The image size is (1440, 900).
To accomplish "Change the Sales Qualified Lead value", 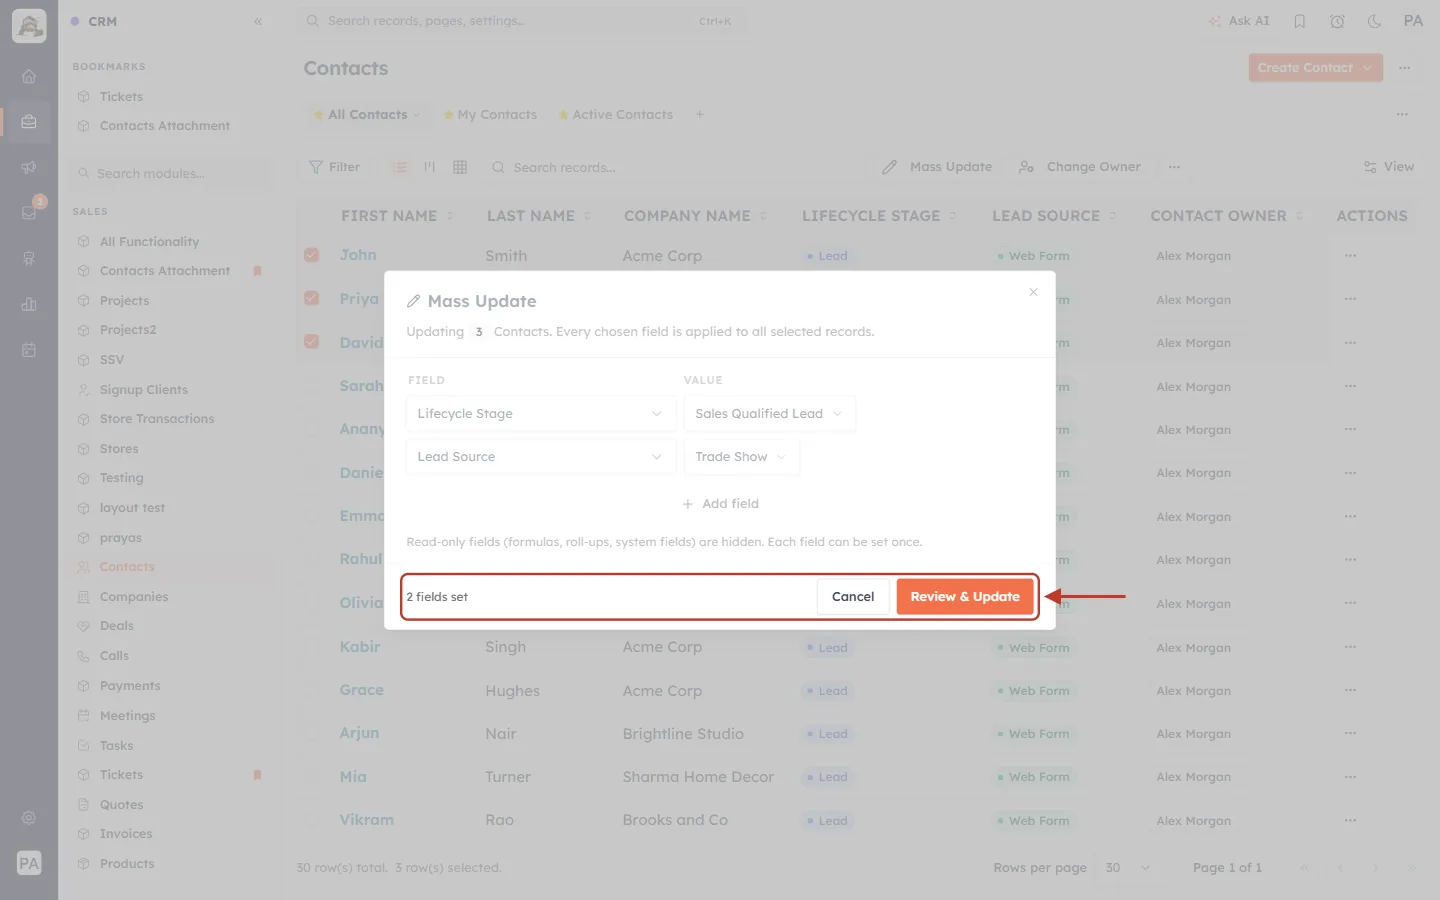I will click(x=769, y=414).
